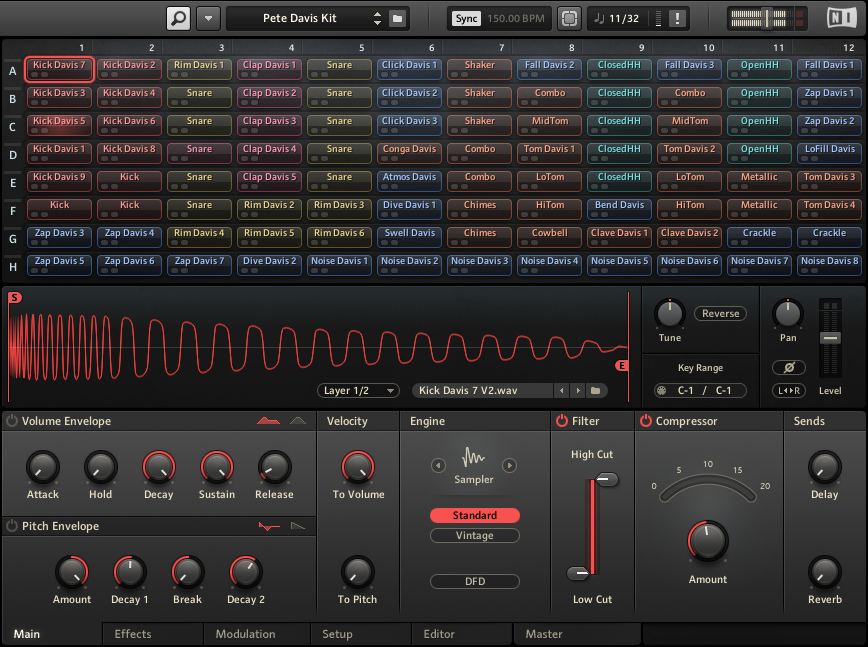Select the Kick Davis 7 pad
The width and height of the screenshot is (868, 647).
[x=59, y=69]
